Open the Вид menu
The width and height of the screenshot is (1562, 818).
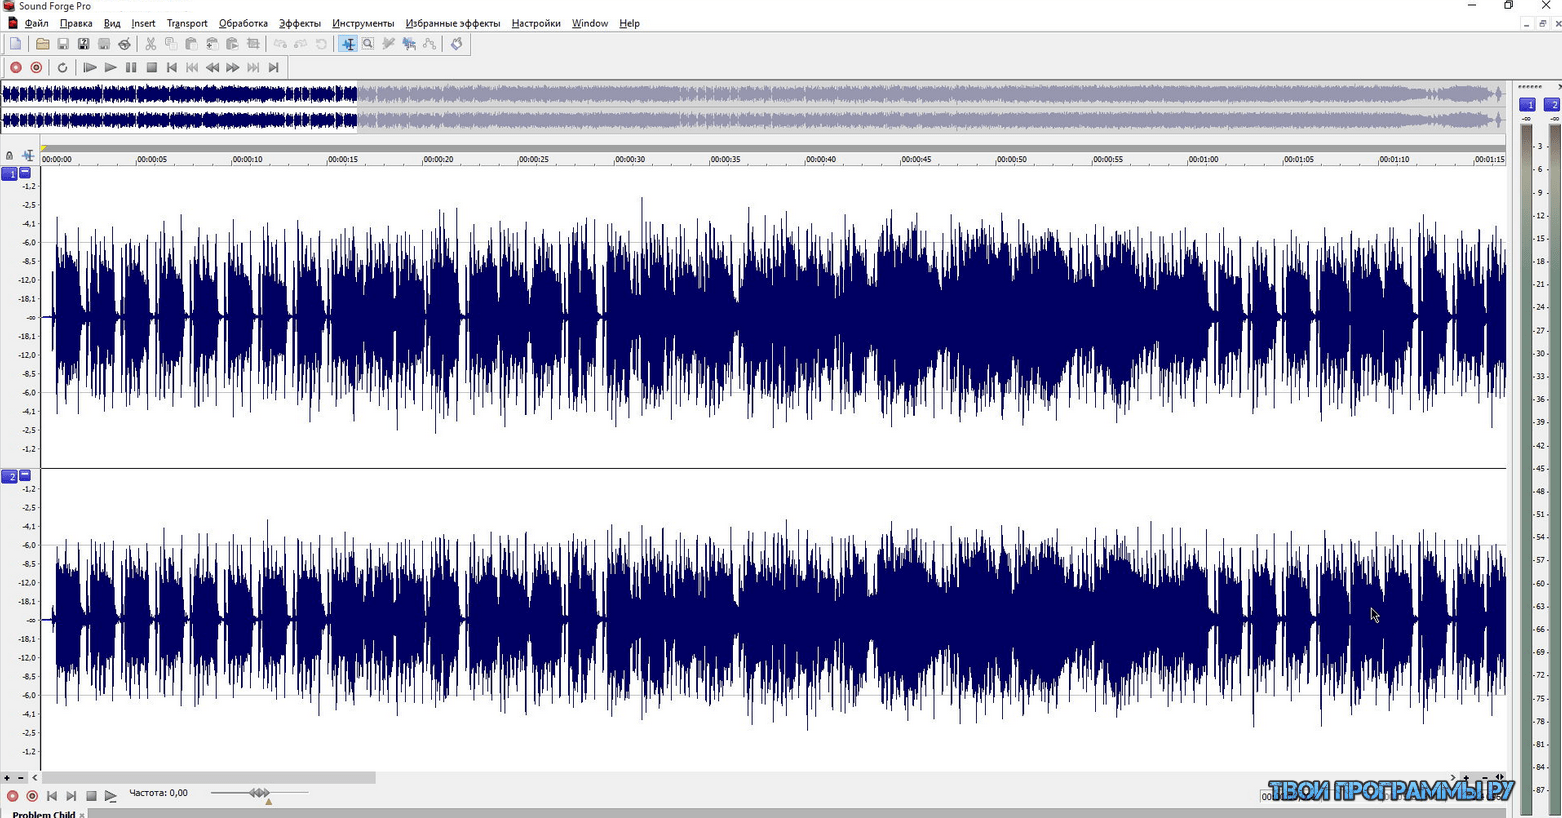(112, 23)
